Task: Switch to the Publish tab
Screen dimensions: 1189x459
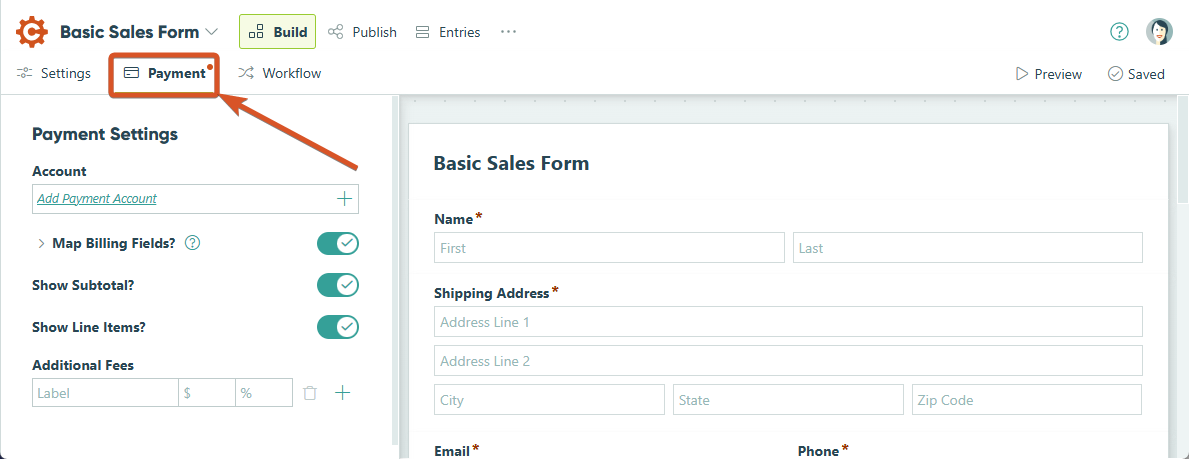Action: click(362, 32)
